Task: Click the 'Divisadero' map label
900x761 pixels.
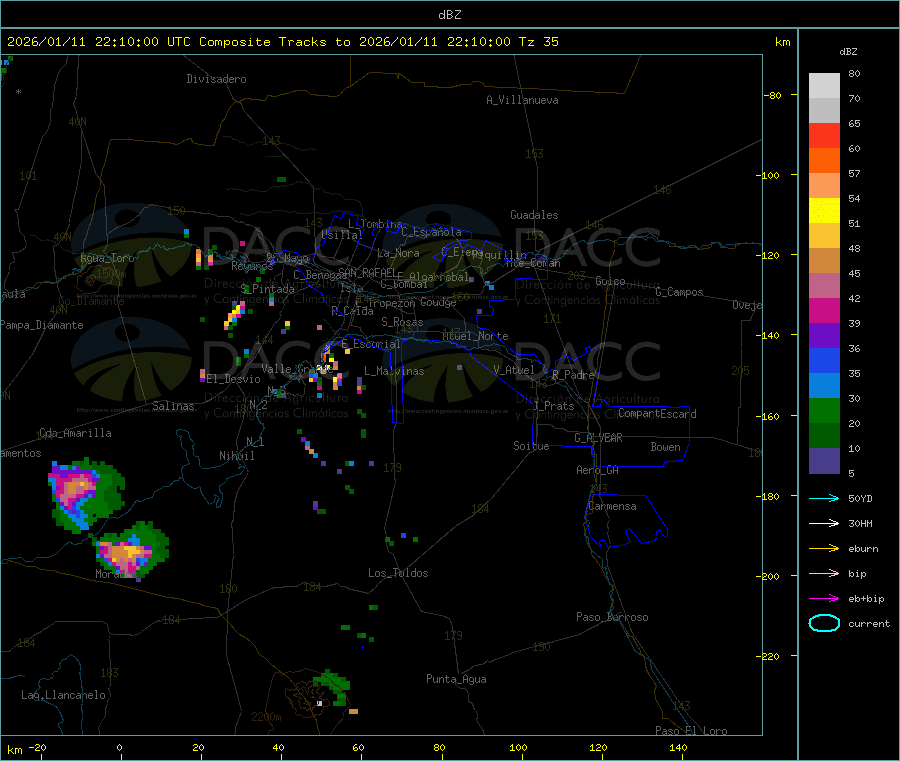Action: tap(216, 79)
